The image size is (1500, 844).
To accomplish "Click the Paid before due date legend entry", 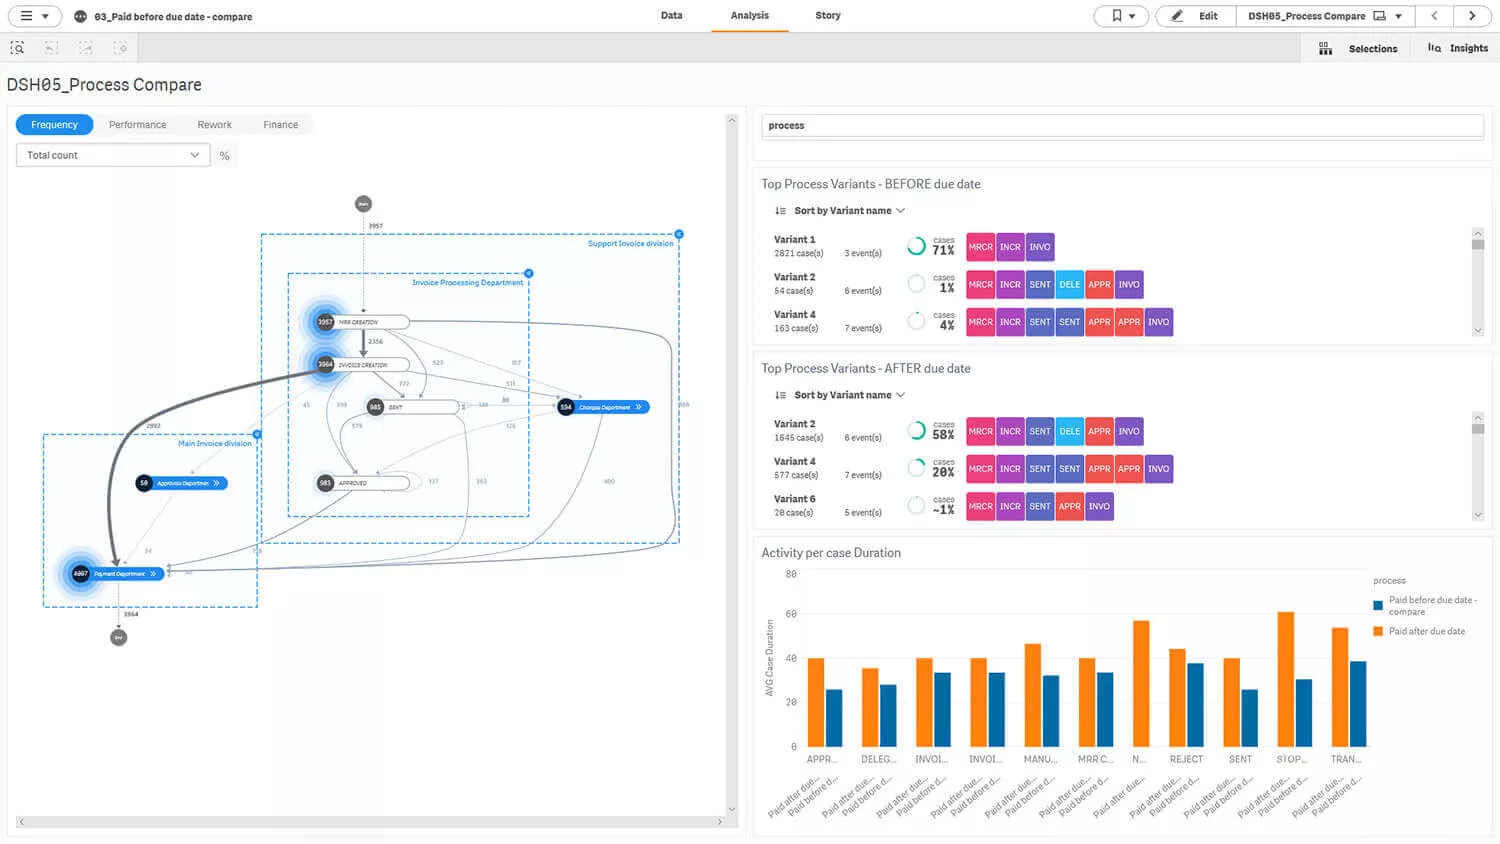I will pos(1424,606).
